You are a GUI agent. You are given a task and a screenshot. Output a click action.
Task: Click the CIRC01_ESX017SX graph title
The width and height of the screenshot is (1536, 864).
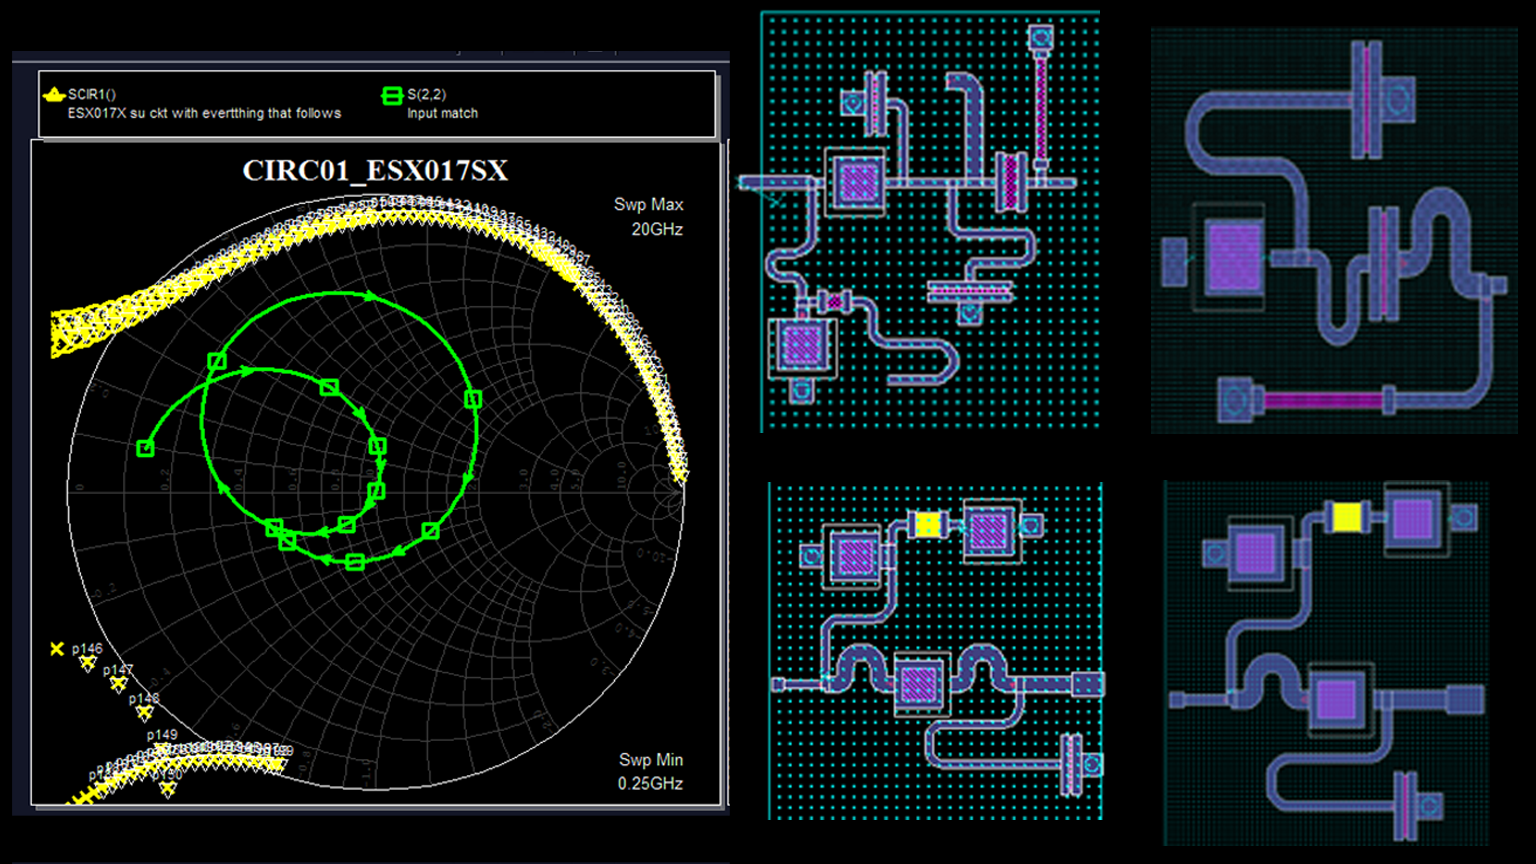pyautogui.click(x=375, y=171)
